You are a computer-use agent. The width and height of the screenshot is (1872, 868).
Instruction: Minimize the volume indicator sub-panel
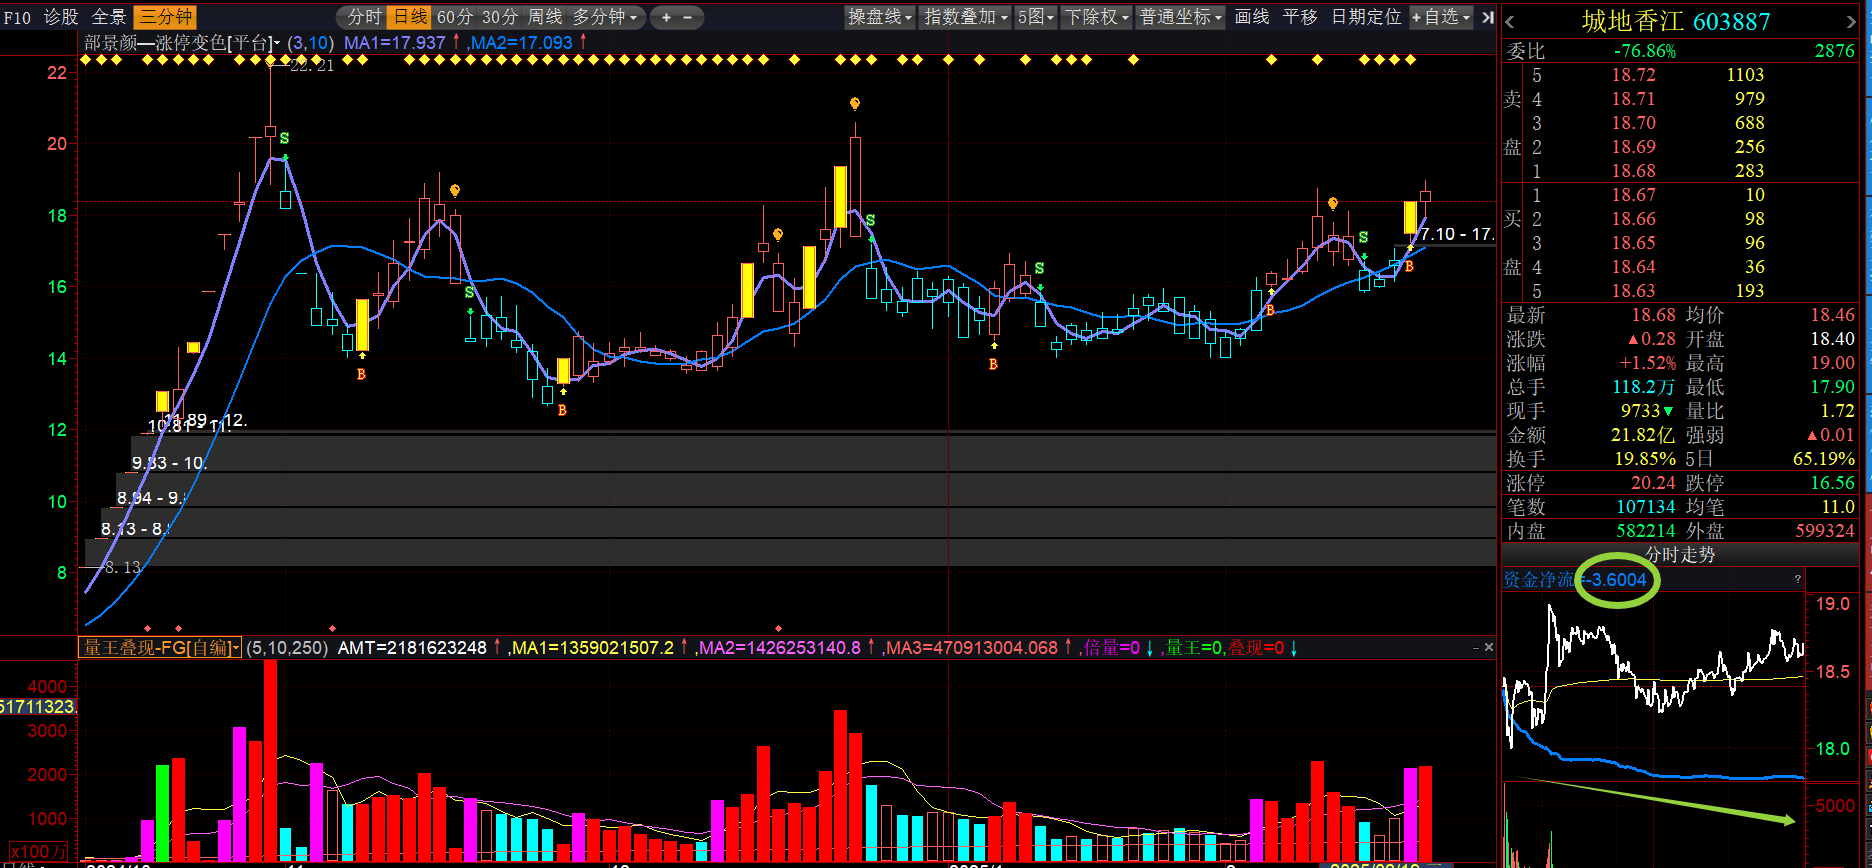[x=1476, y=648]
